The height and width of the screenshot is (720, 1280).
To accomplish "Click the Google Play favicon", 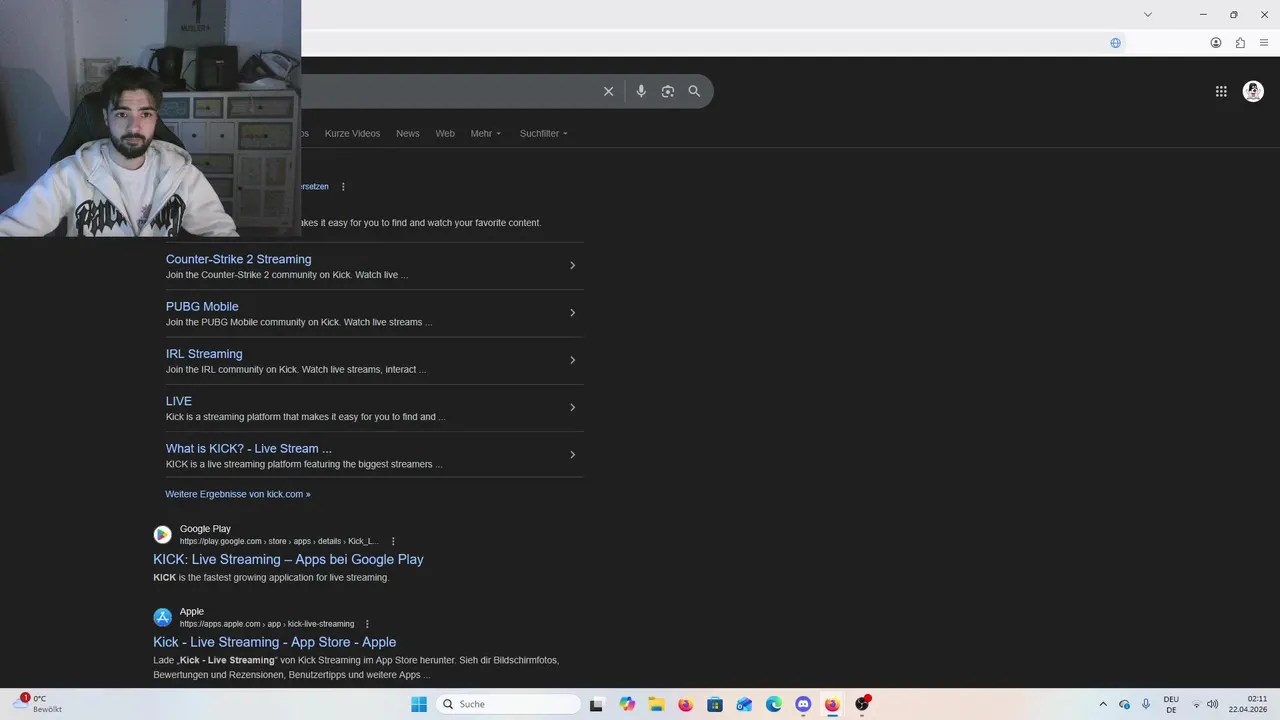I will (x=162, y=535).
